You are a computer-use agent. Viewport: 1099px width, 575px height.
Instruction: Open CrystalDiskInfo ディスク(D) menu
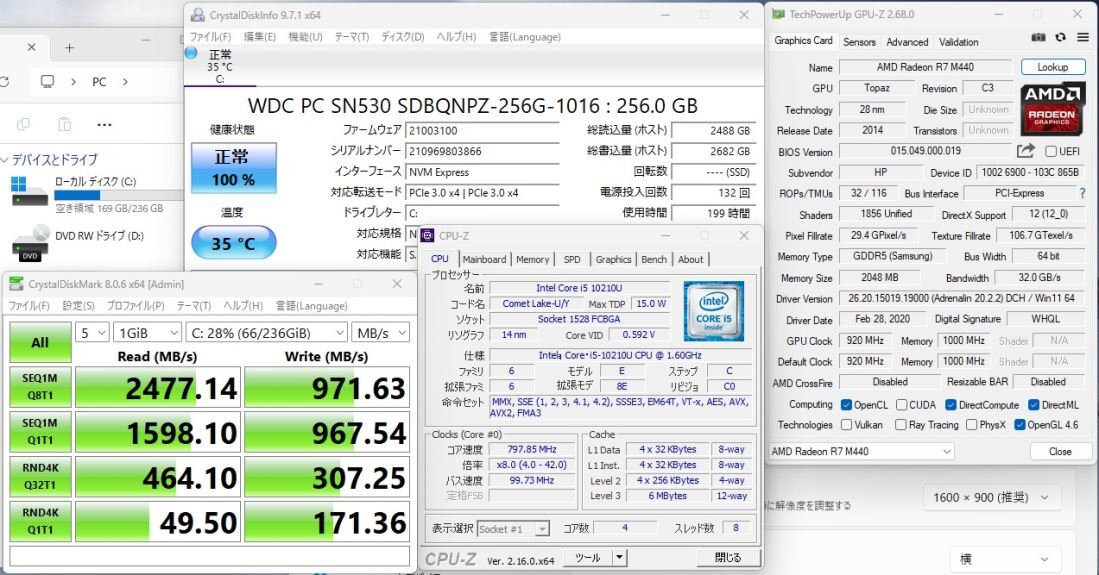click(x=402, y=36)
